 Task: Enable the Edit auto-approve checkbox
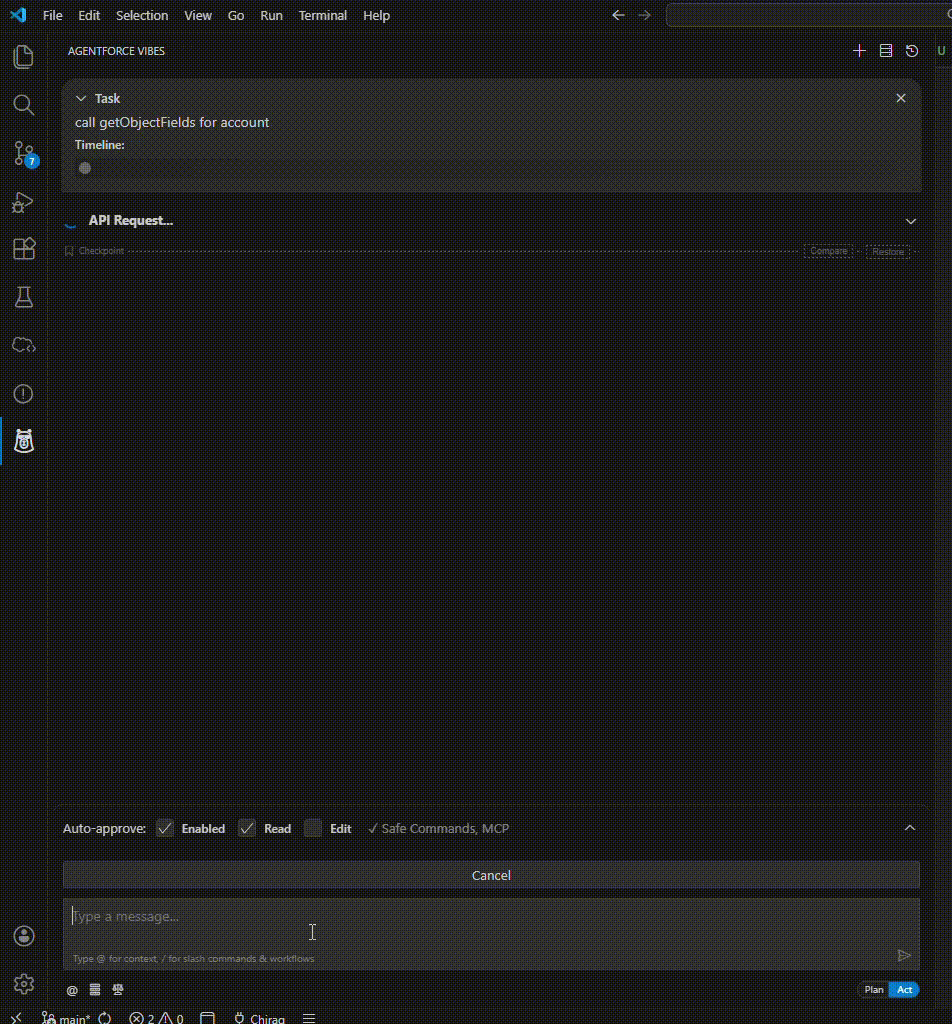[313, 828]
